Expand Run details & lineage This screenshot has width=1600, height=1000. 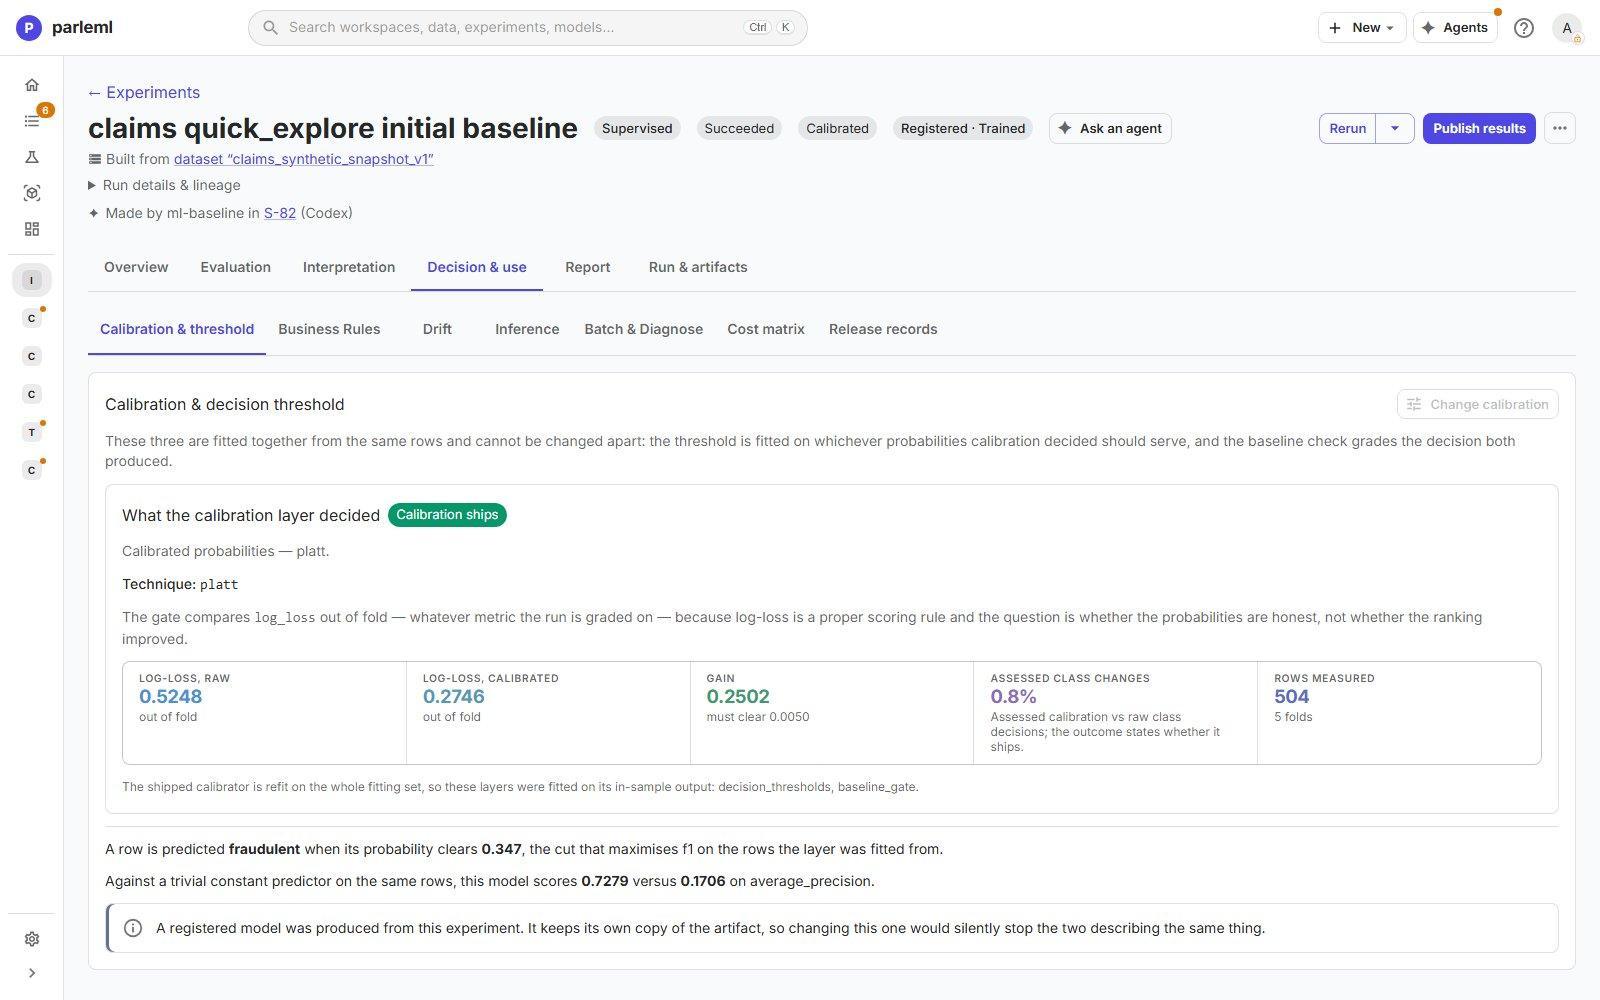(164, 185)
